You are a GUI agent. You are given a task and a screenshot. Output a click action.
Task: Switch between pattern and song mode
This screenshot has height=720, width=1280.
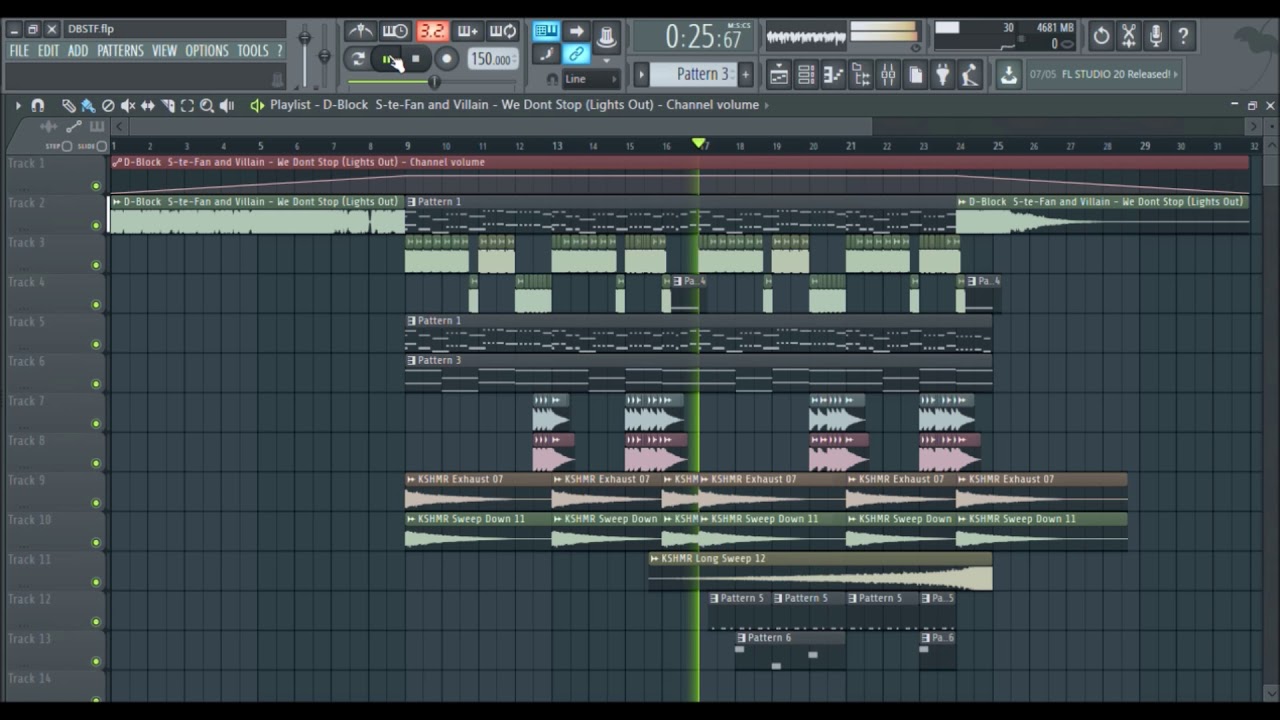[358, 59]
